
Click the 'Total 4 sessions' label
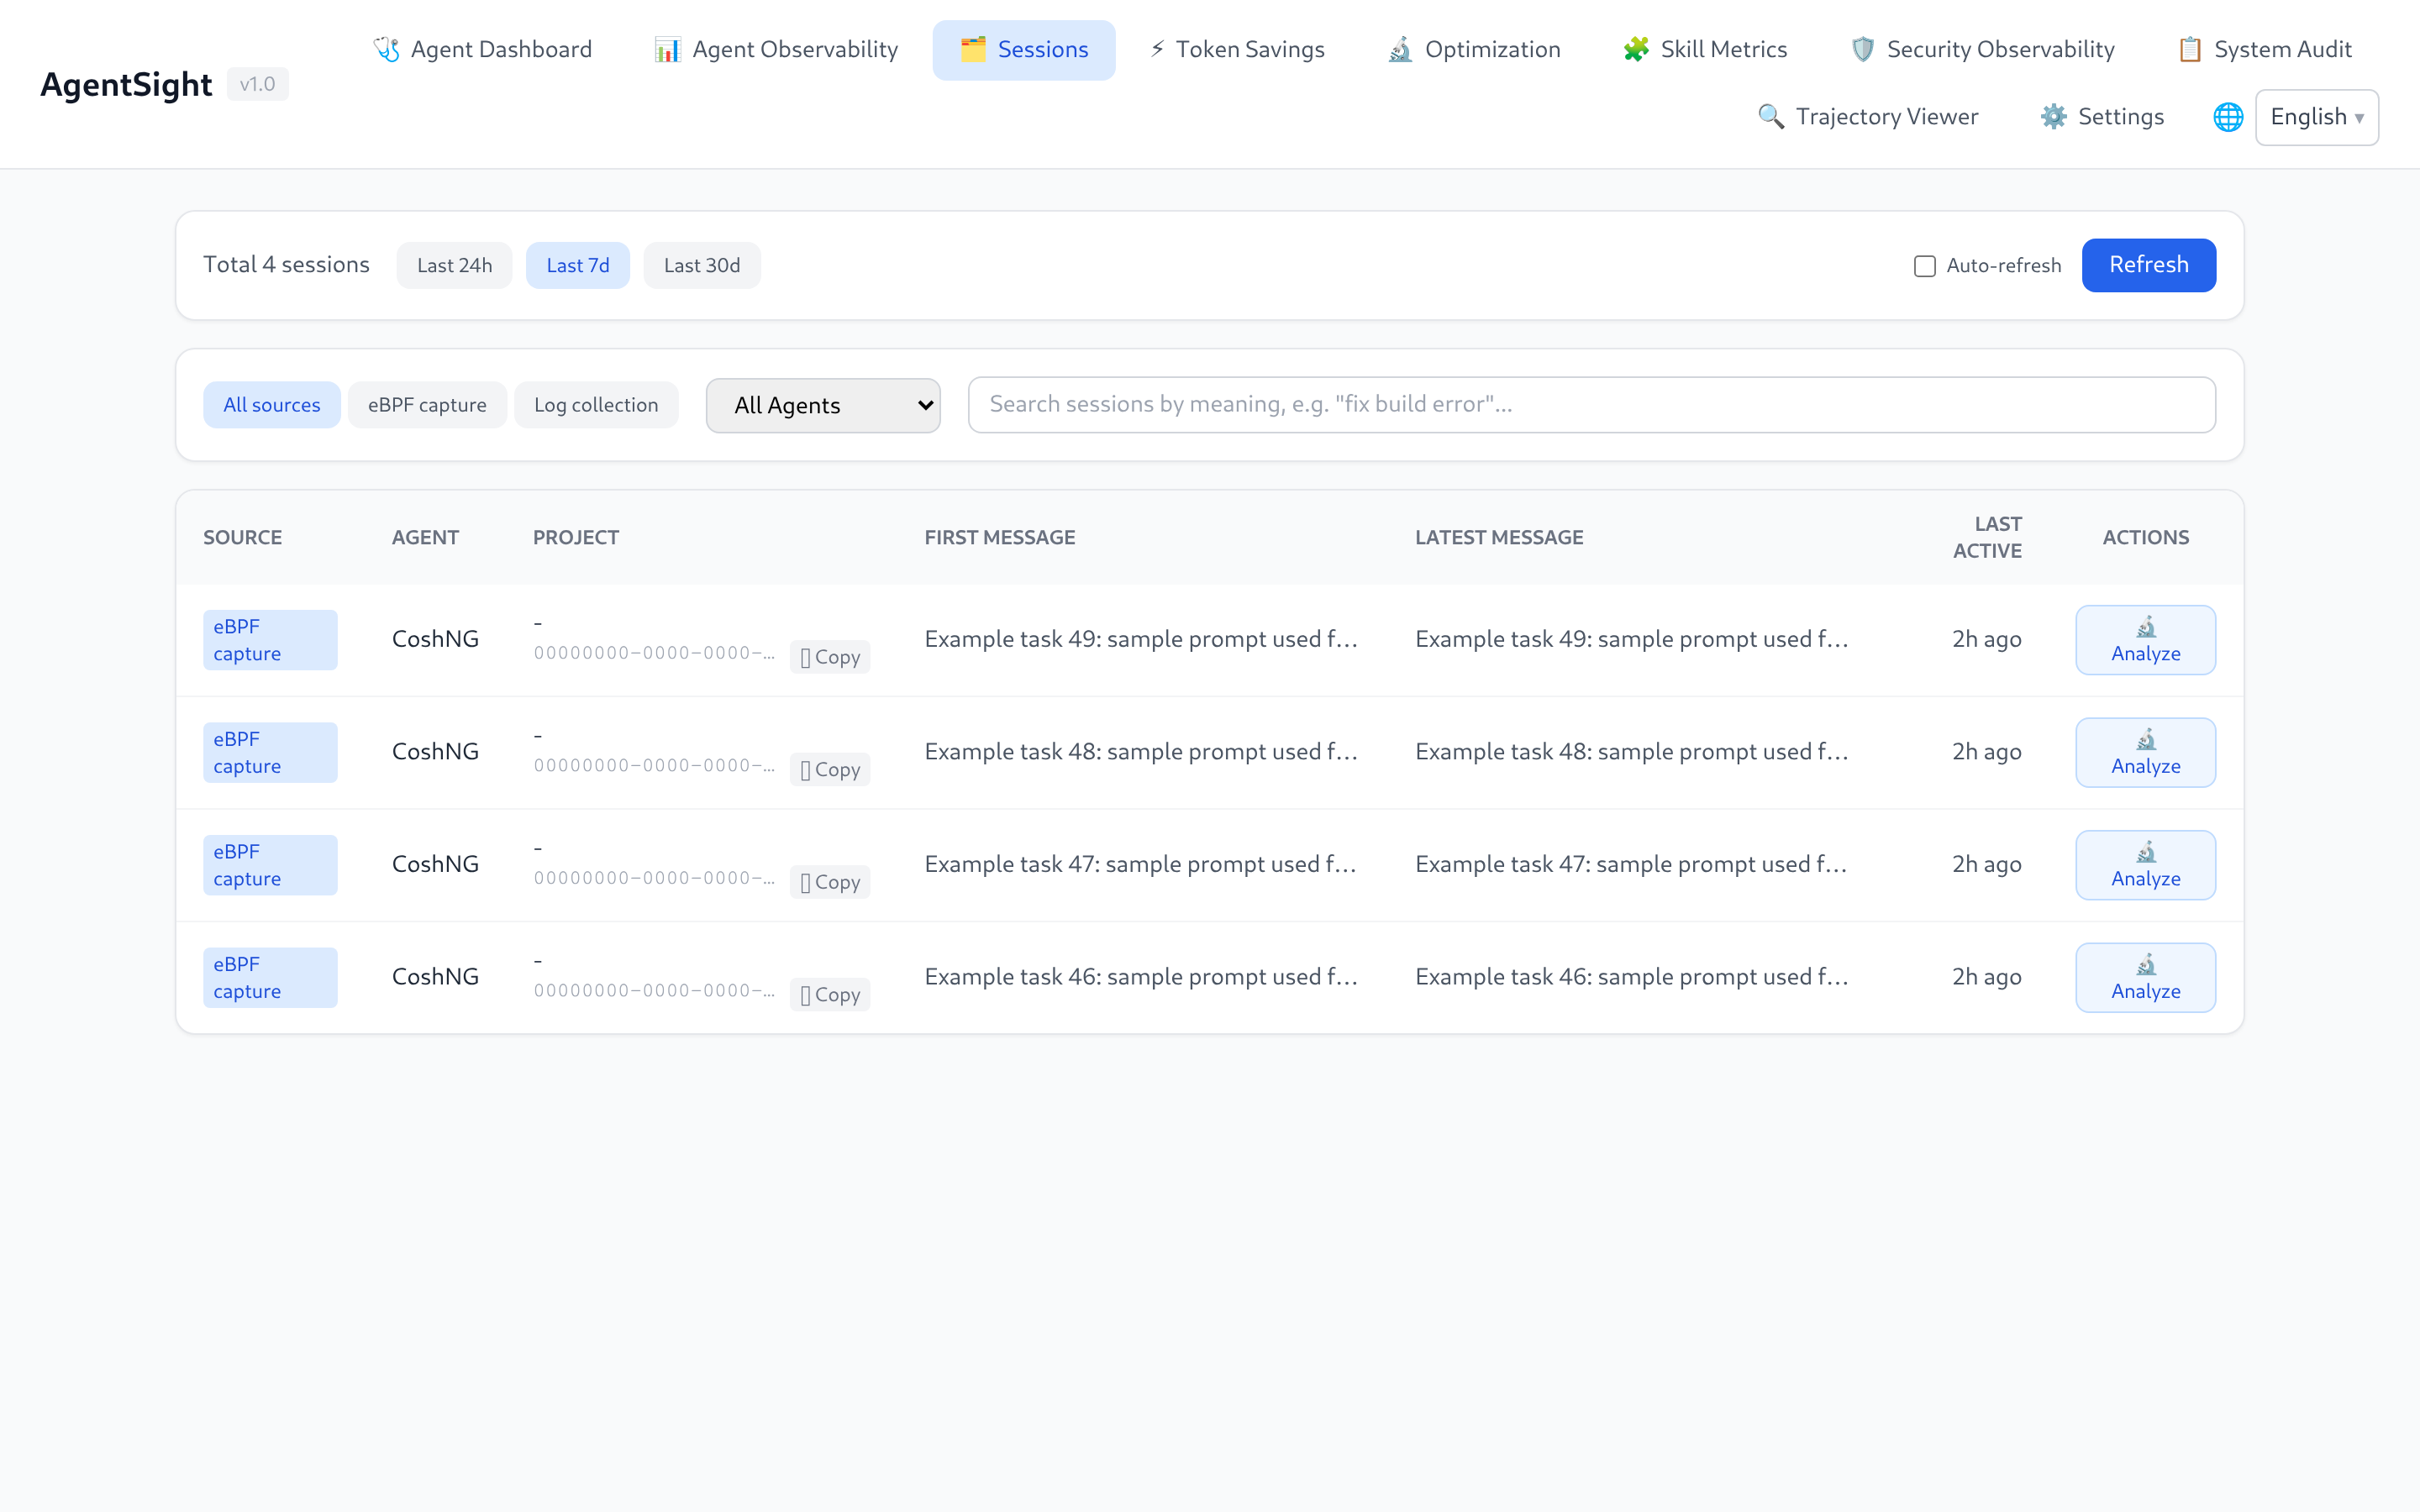click(286, 265)
